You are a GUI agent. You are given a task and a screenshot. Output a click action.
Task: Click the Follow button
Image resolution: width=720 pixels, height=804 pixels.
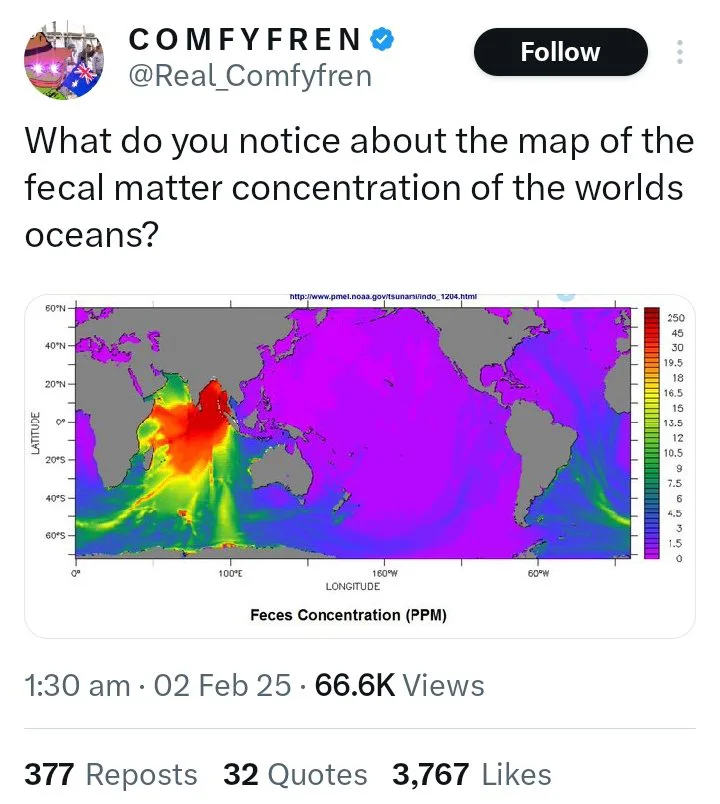[561, 52]
